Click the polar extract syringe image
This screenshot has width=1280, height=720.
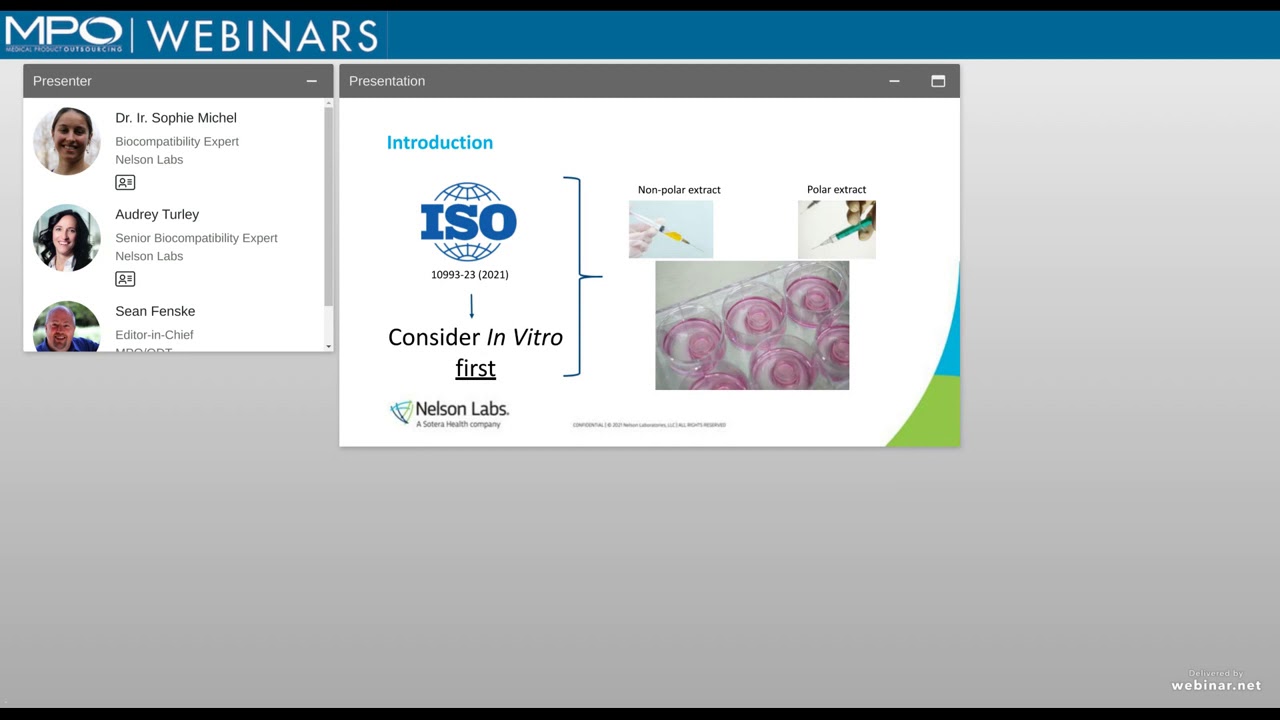(837, 229)
